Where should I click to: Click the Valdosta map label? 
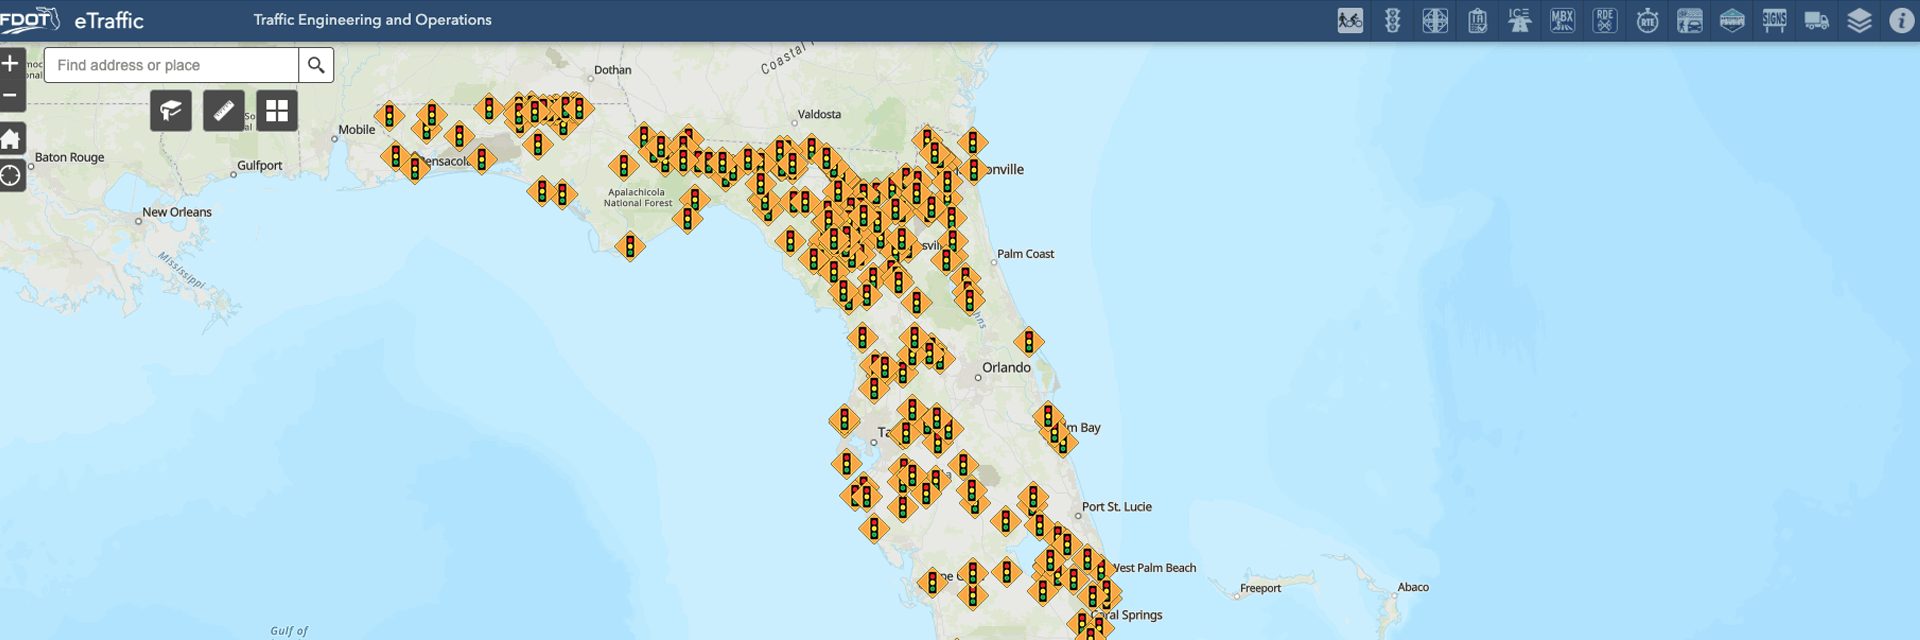[x=819, y=114]
